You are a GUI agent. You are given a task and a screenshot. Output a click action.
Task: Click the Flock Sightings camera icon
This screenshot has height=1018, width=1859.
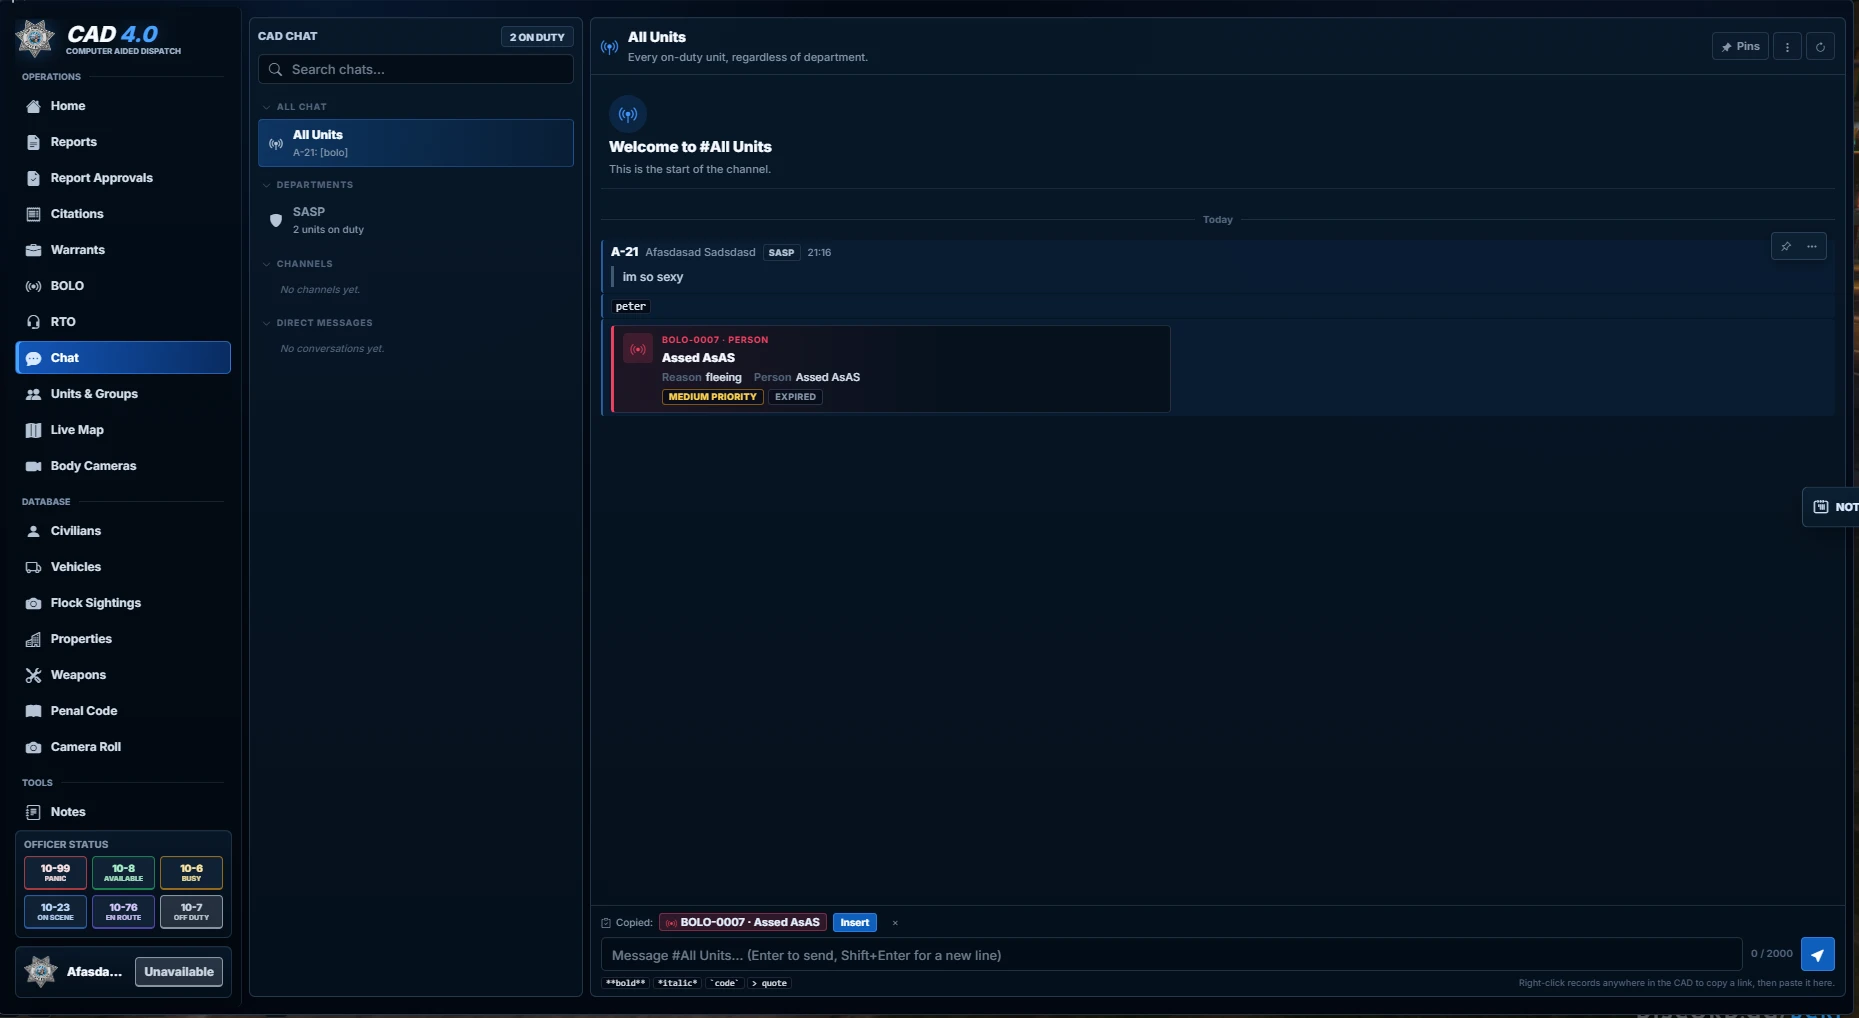coord(33,603)
